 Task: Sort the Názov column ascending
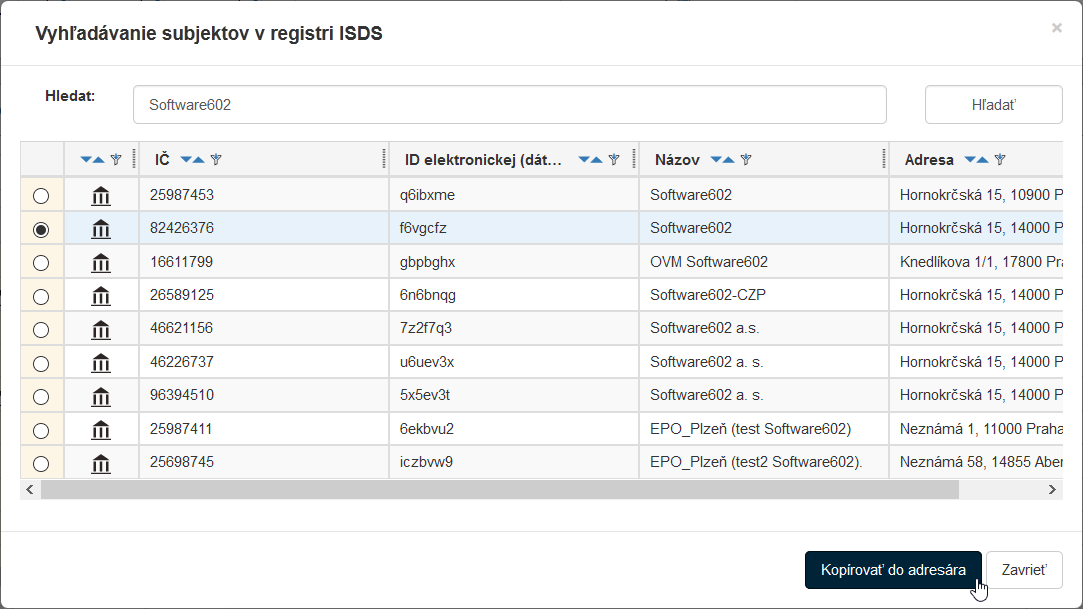pyautogui.click(x=729, y=160)
